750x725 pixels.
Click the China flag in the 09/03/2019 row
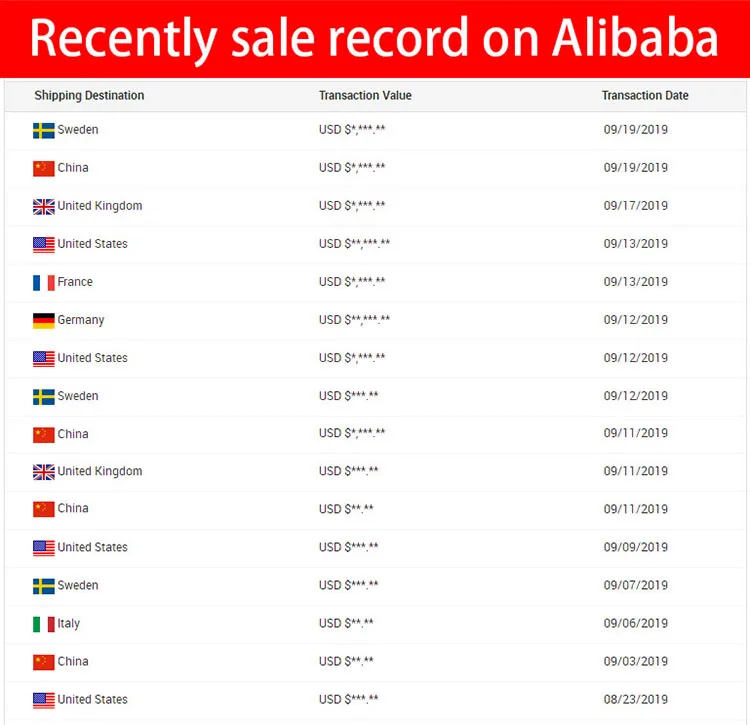(x=43, y=662)
